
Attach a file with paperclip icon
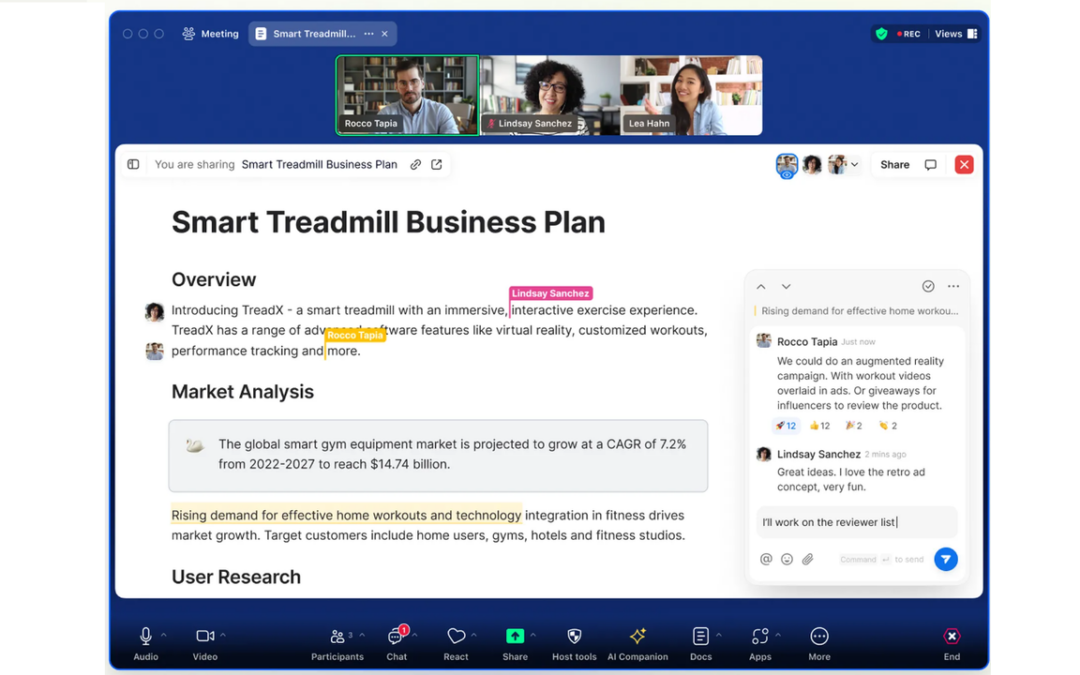pos(808,559)
